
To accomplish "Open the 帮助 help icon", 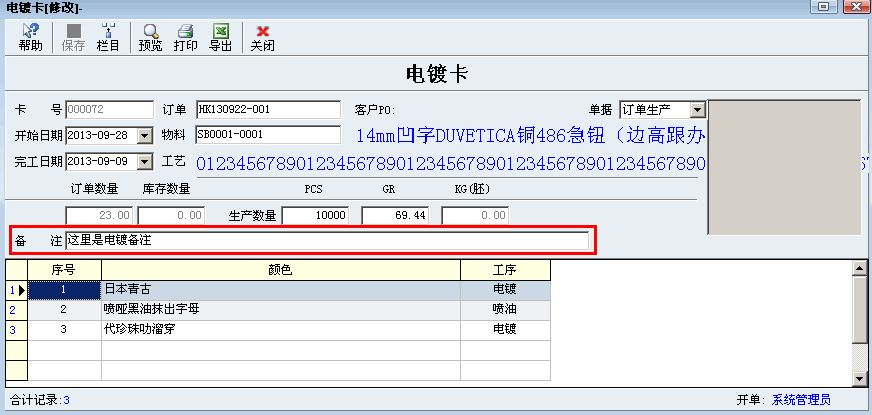I will [x=30, y=38].
